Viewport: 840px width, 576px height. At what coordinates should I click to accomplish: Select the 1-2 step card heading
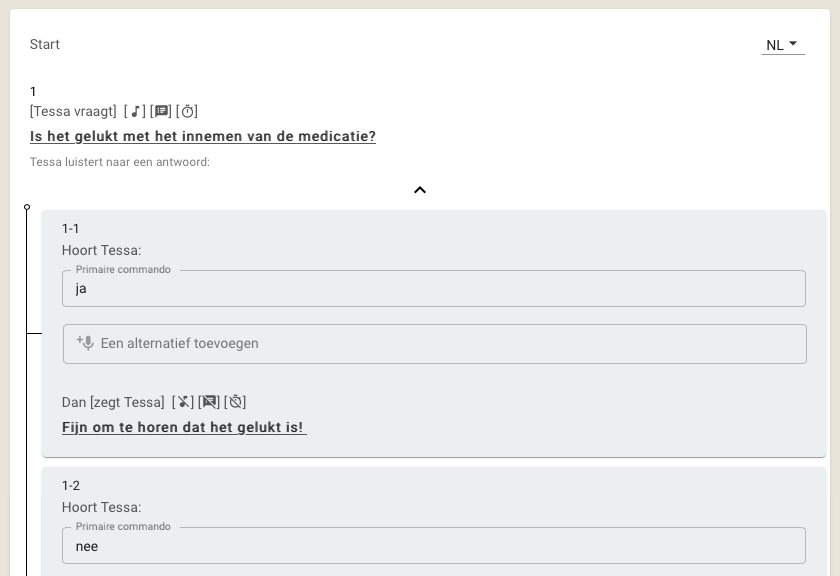point(71,486)
